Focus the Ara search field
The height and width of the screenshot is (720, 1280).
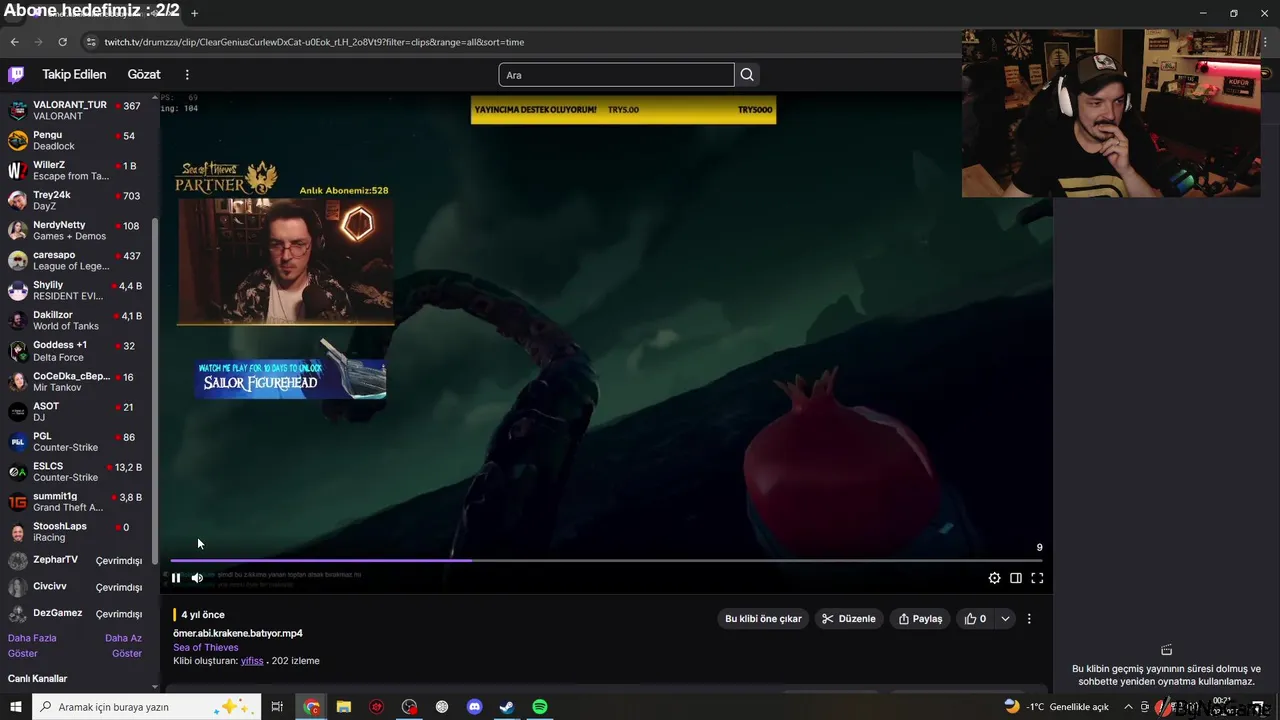coord(616,75)
